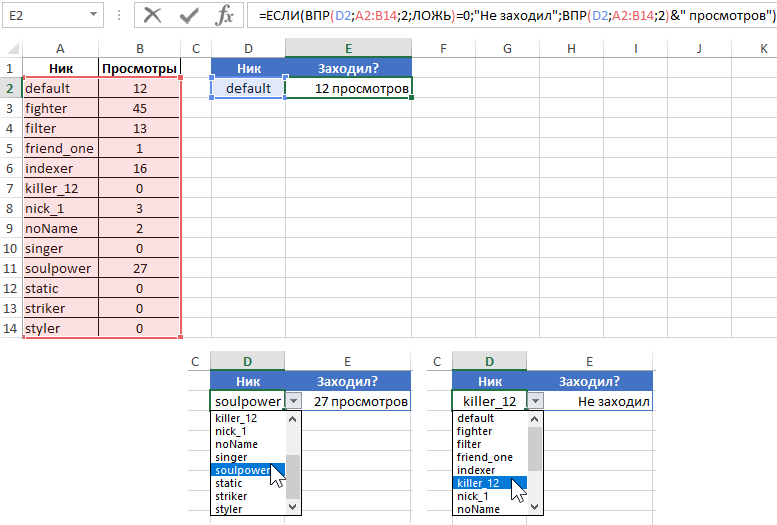Select cell showing "12 просмотров"
The height and width of the screenshot is (525, 777).
click(x=348, y=88)
